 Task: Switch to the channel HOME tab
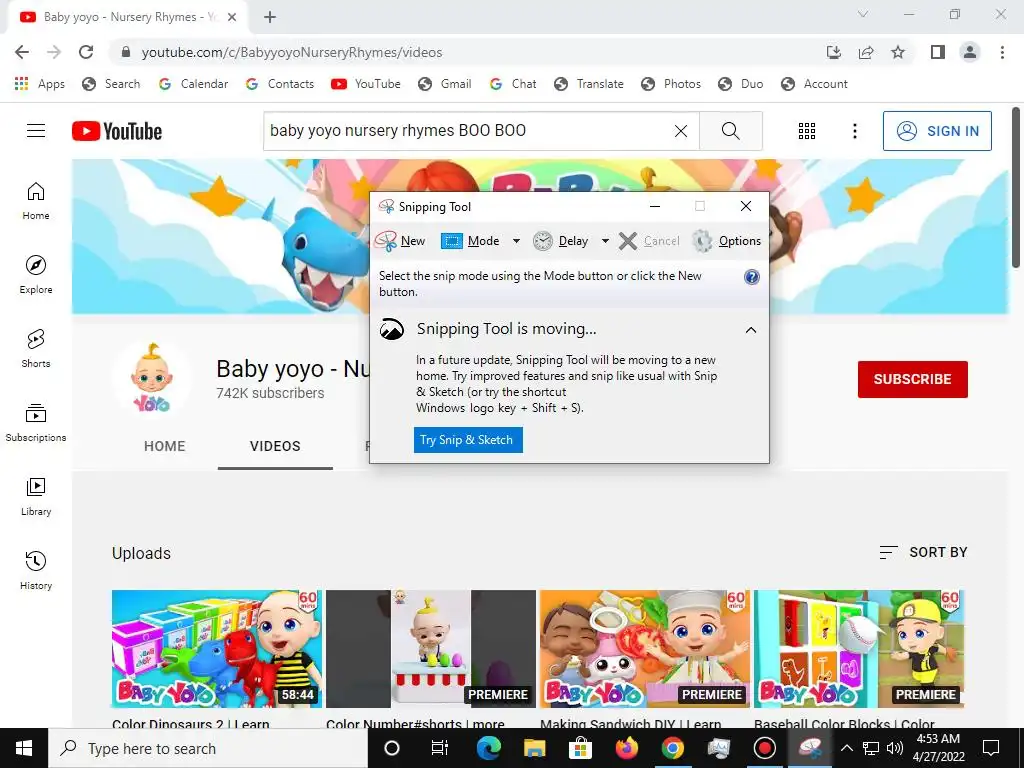(165, 446)
